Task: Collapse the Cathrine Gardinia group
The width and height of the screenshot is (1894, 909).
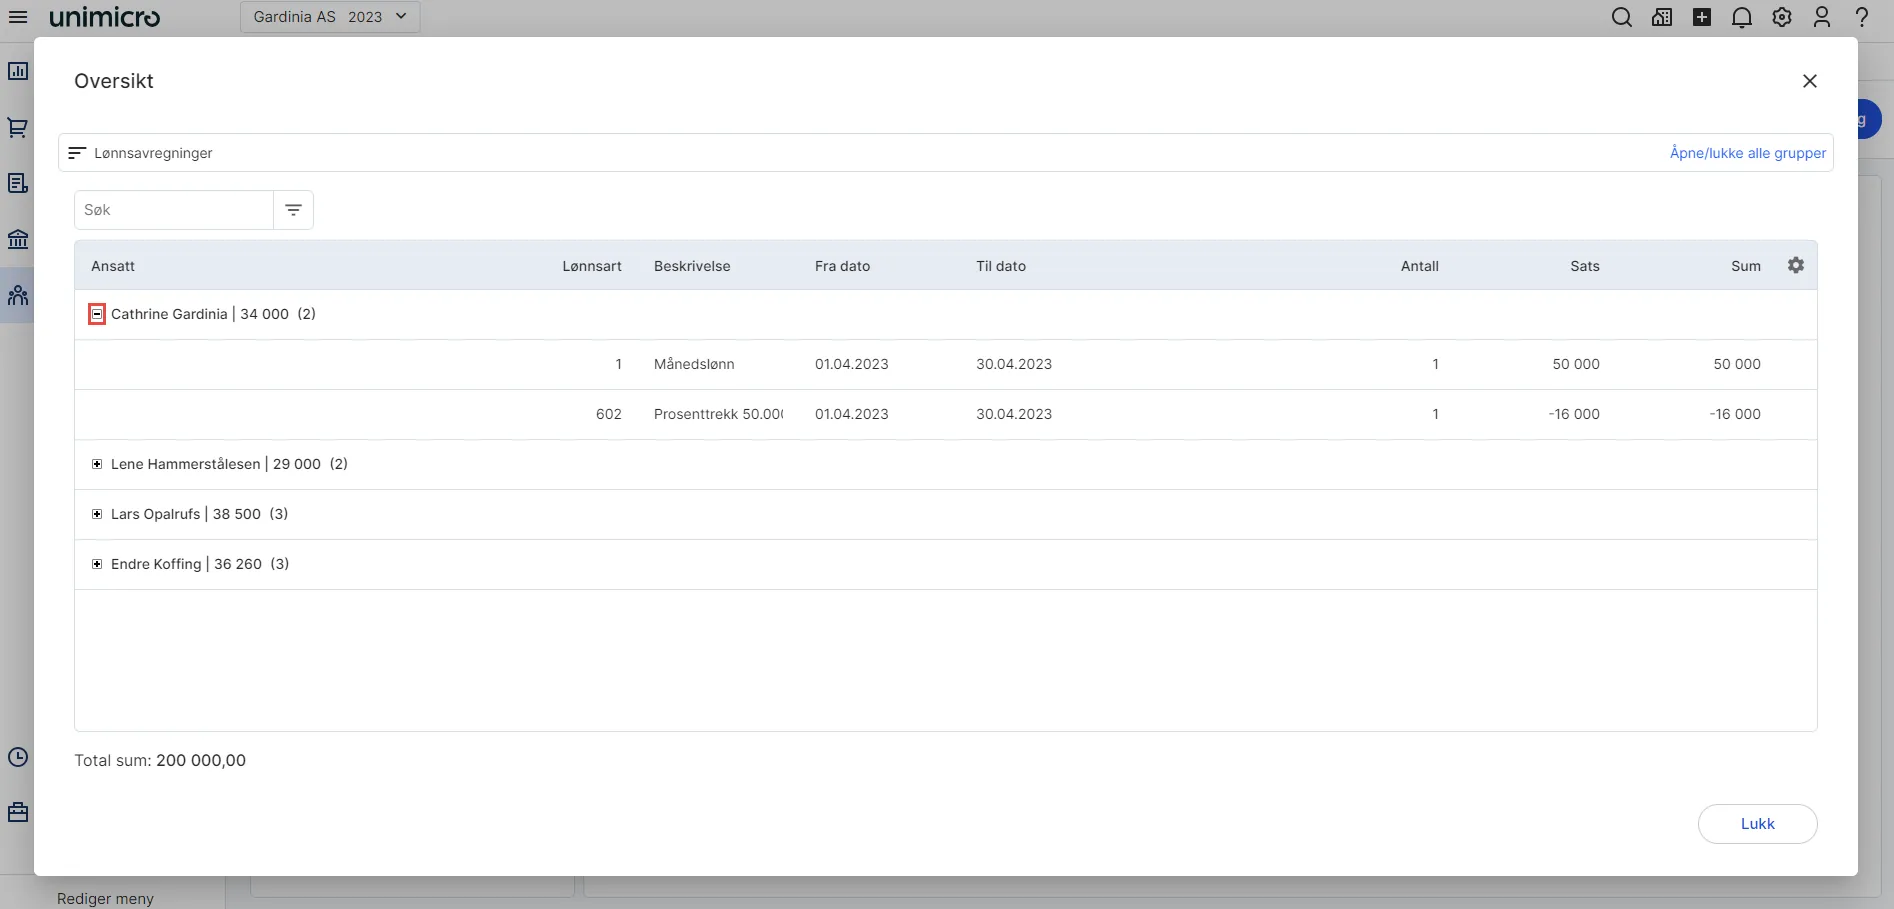Action: coord(97,314)
